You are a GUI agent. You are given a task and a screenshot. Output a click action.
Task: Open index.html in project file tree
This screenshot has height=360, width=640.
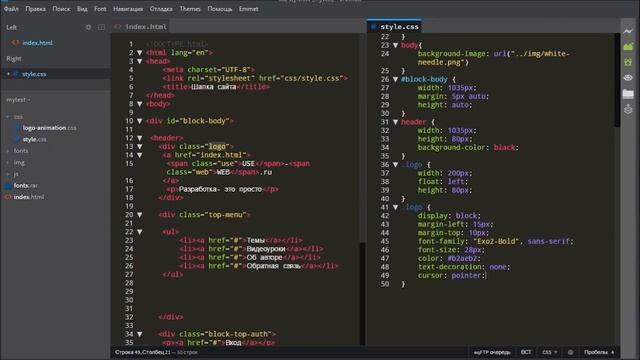click(x=29, y=197)
